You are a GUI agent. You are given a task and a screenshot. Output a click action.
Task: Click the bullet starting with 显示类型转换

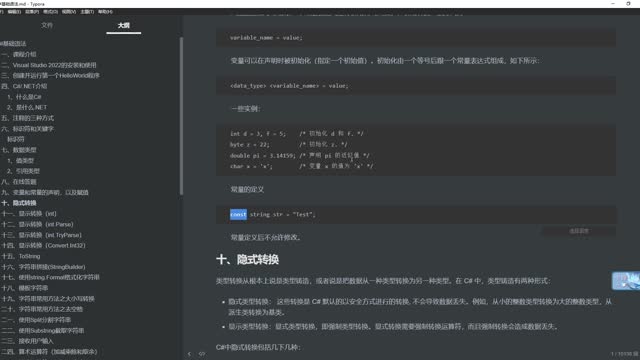click(x=393, y=327)
